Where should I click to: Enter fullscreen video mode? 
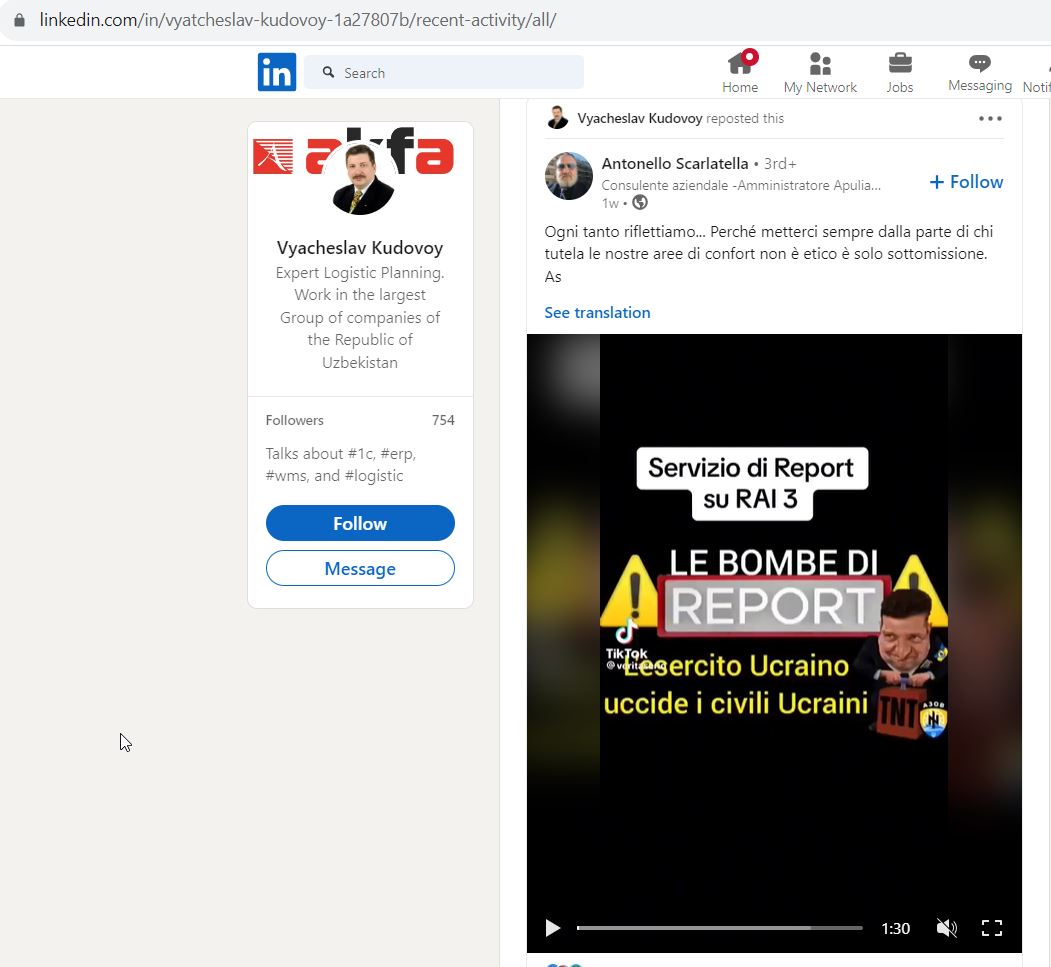[x=992, y=928]
